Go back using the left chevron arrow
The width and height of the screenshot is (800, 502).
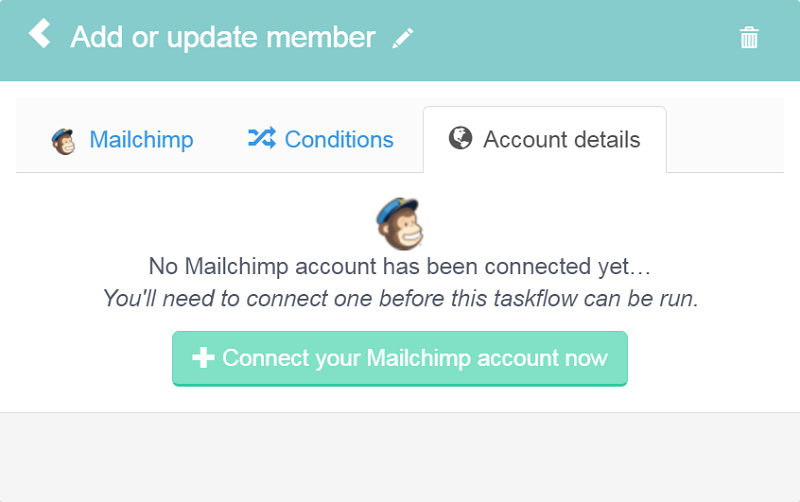coord(40,34)
